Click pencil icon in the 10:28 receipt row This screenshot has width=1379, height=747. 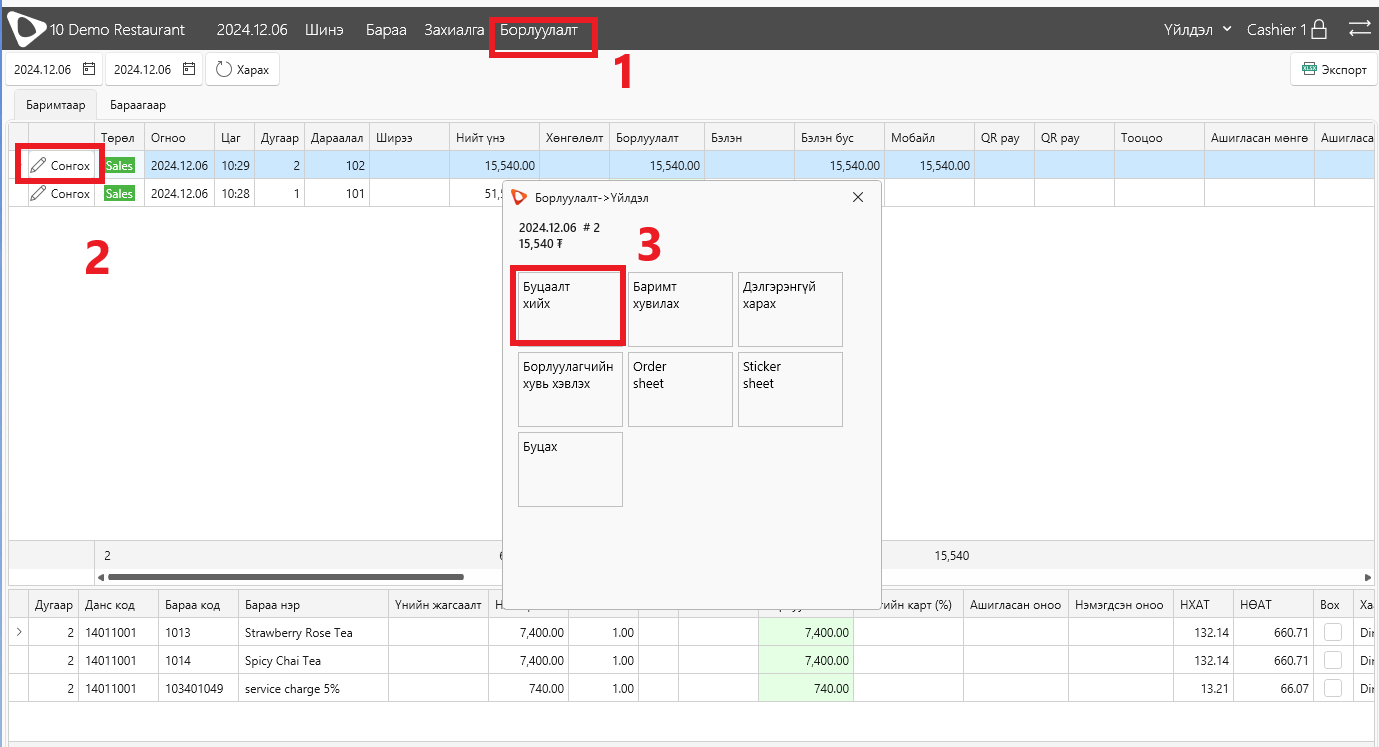pos(39,193)
